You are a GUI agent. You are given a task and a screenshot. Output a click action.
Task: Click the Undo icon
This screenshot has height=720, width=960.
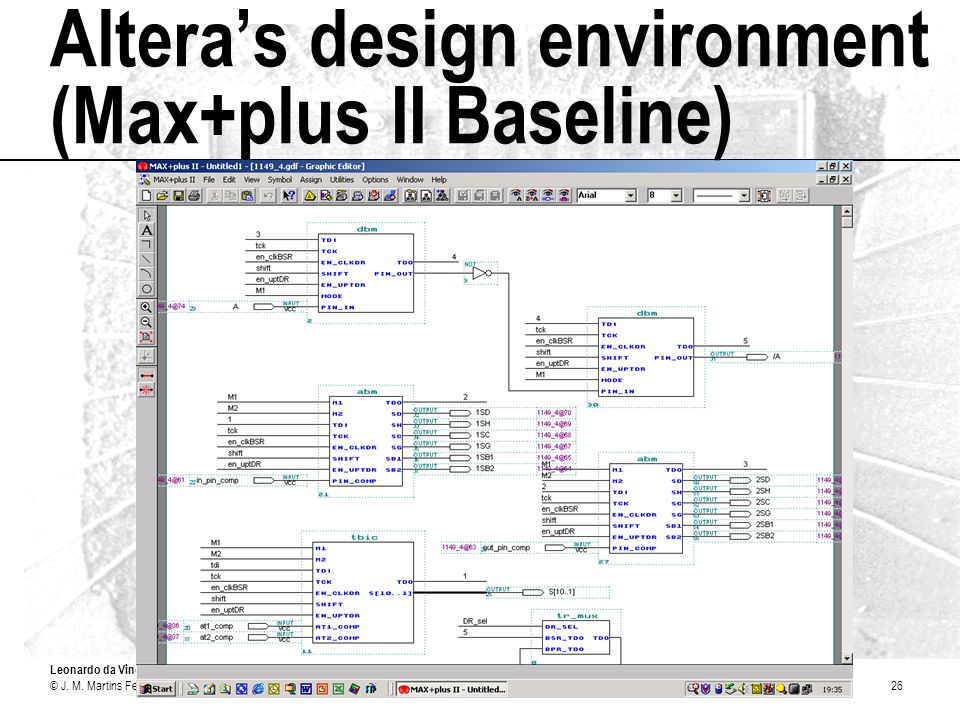click(x=268, y=196)
